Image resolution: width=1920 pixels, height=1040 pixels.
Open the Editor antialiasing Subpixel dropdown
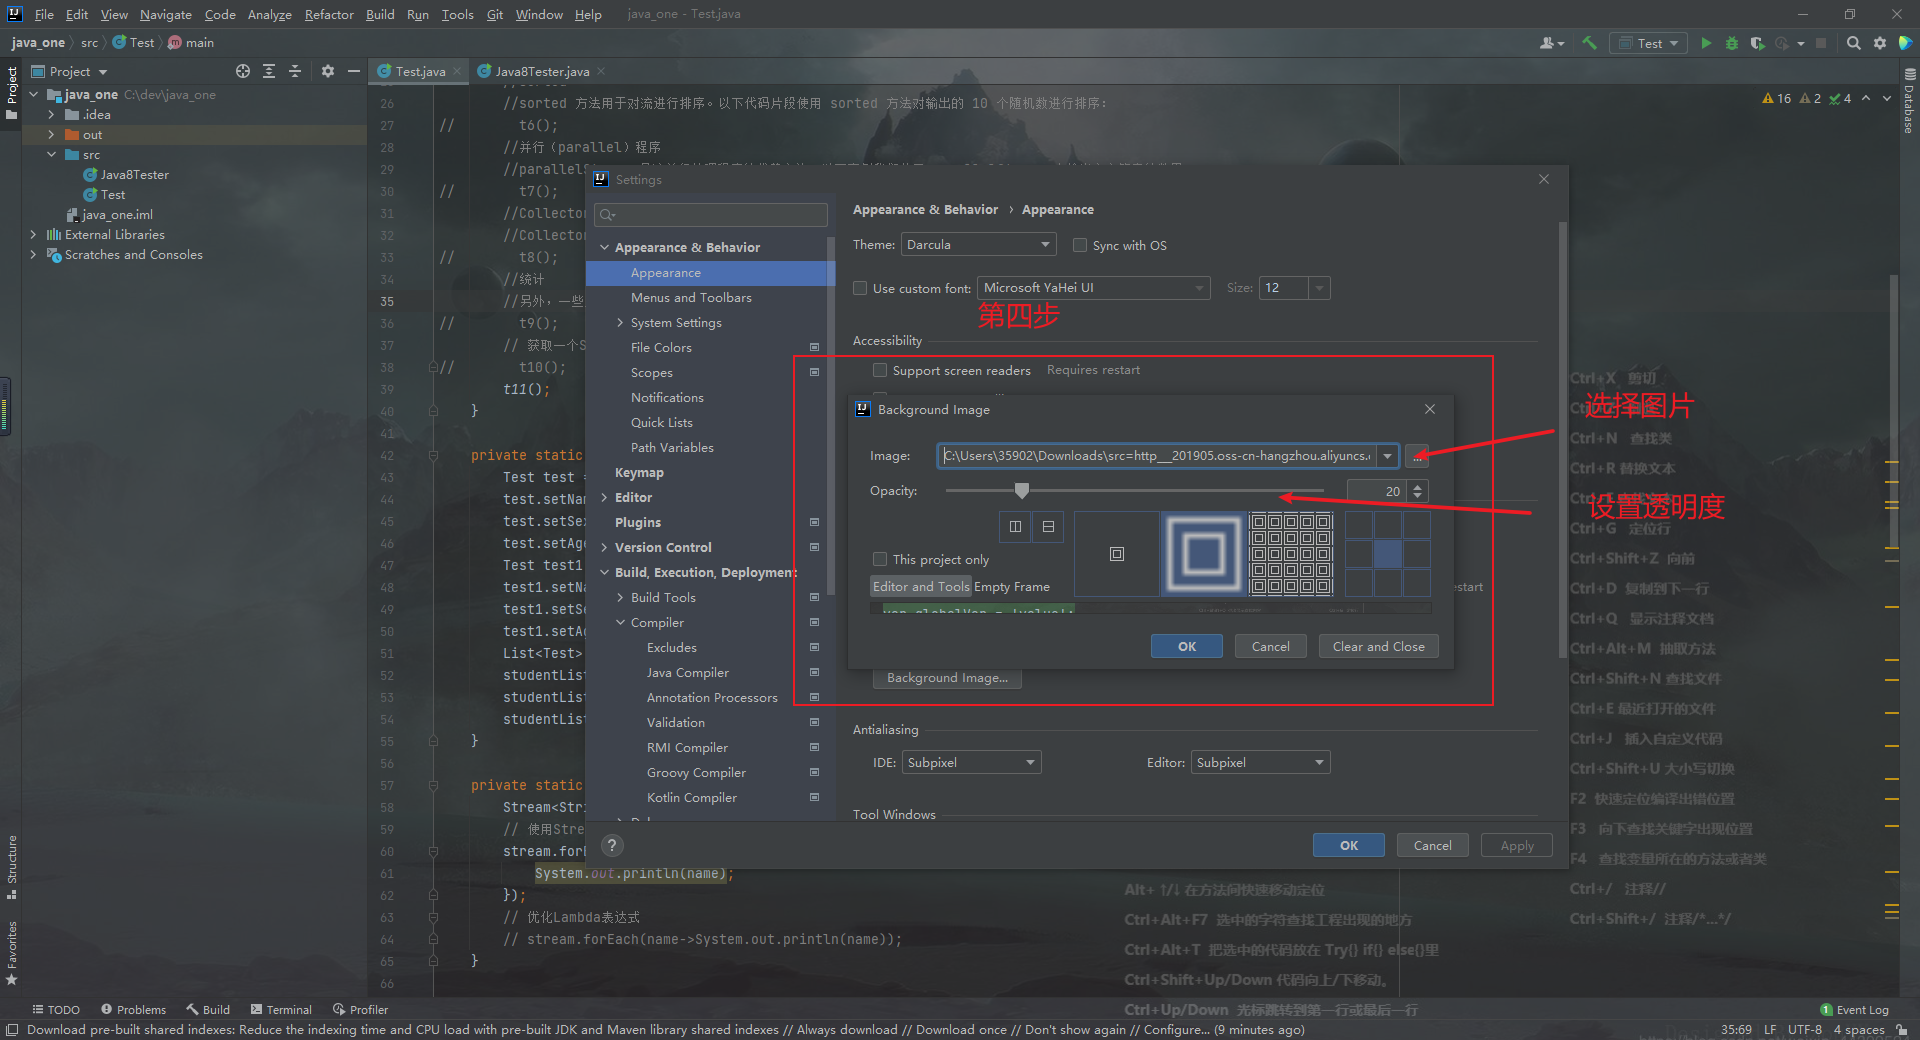click(1260, 762)
